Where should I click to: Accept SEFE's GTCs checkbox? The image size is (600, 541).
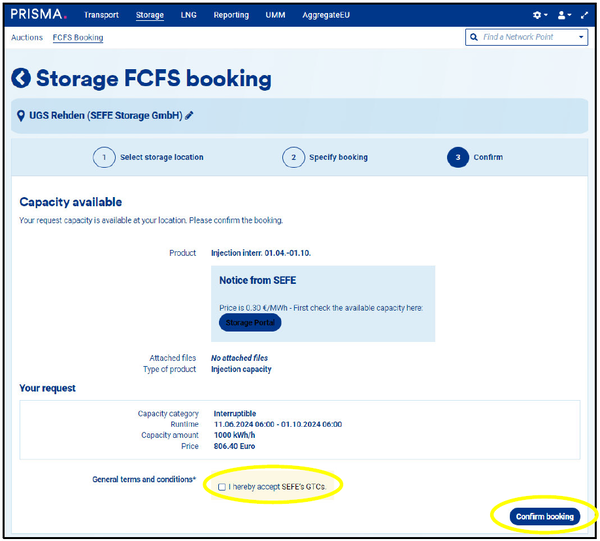pos(222,486)
